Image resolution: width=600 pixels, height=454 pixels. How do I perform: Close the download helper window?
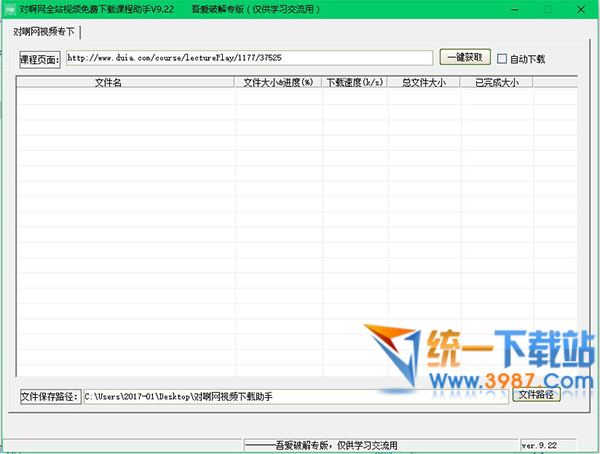[x=582, y=8]
